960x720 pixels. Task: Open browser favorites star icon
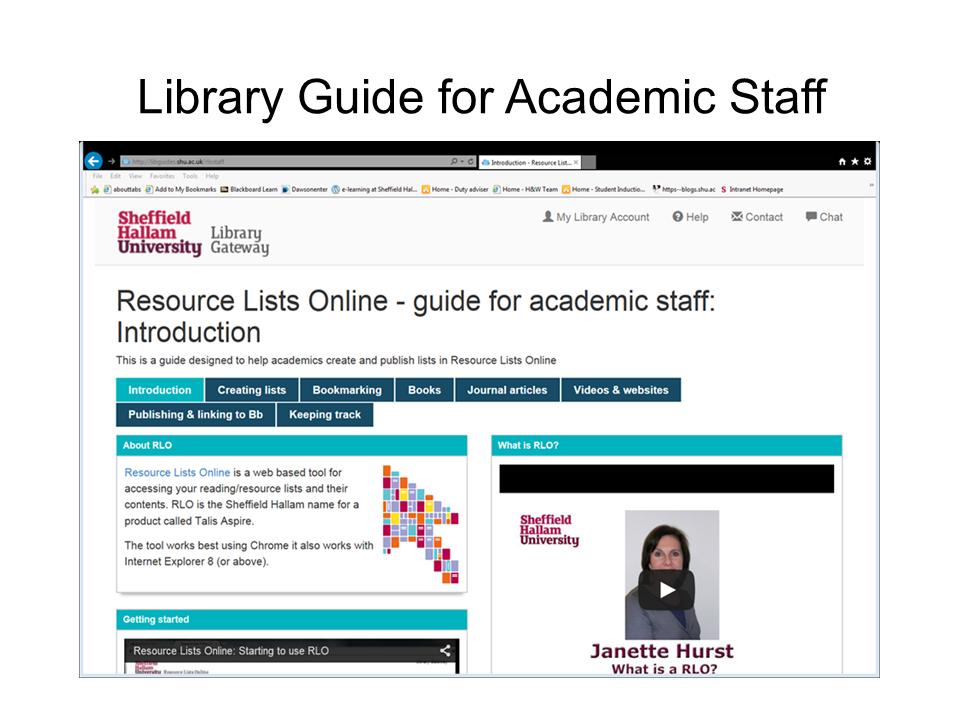[855, 161]
